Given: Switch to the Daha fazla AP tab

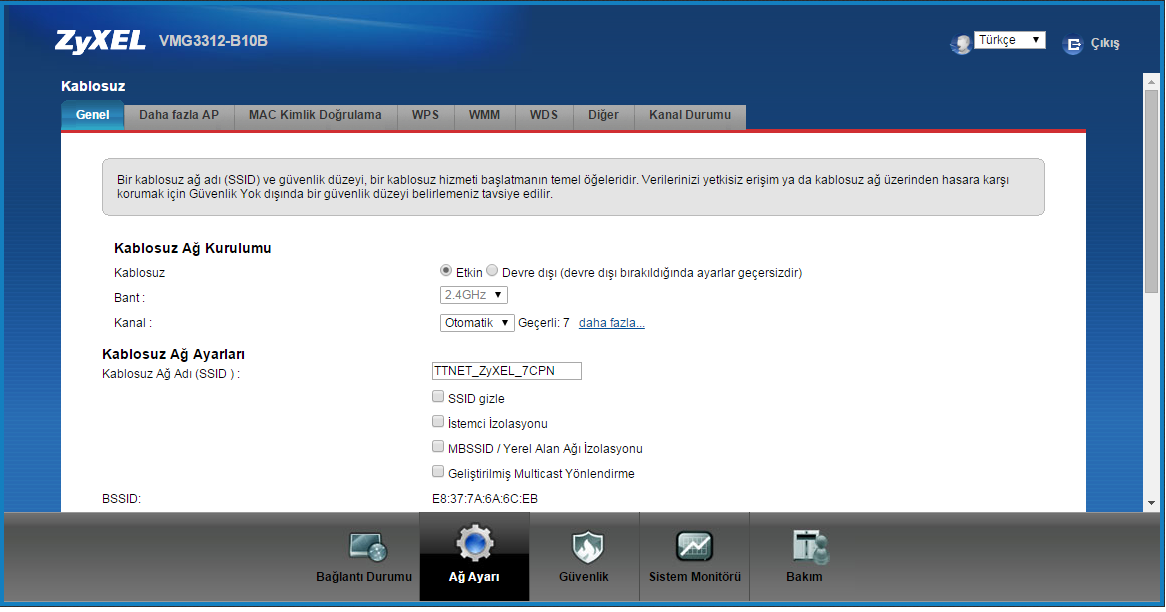Looking at the screenshot, I should pos(179,115).
